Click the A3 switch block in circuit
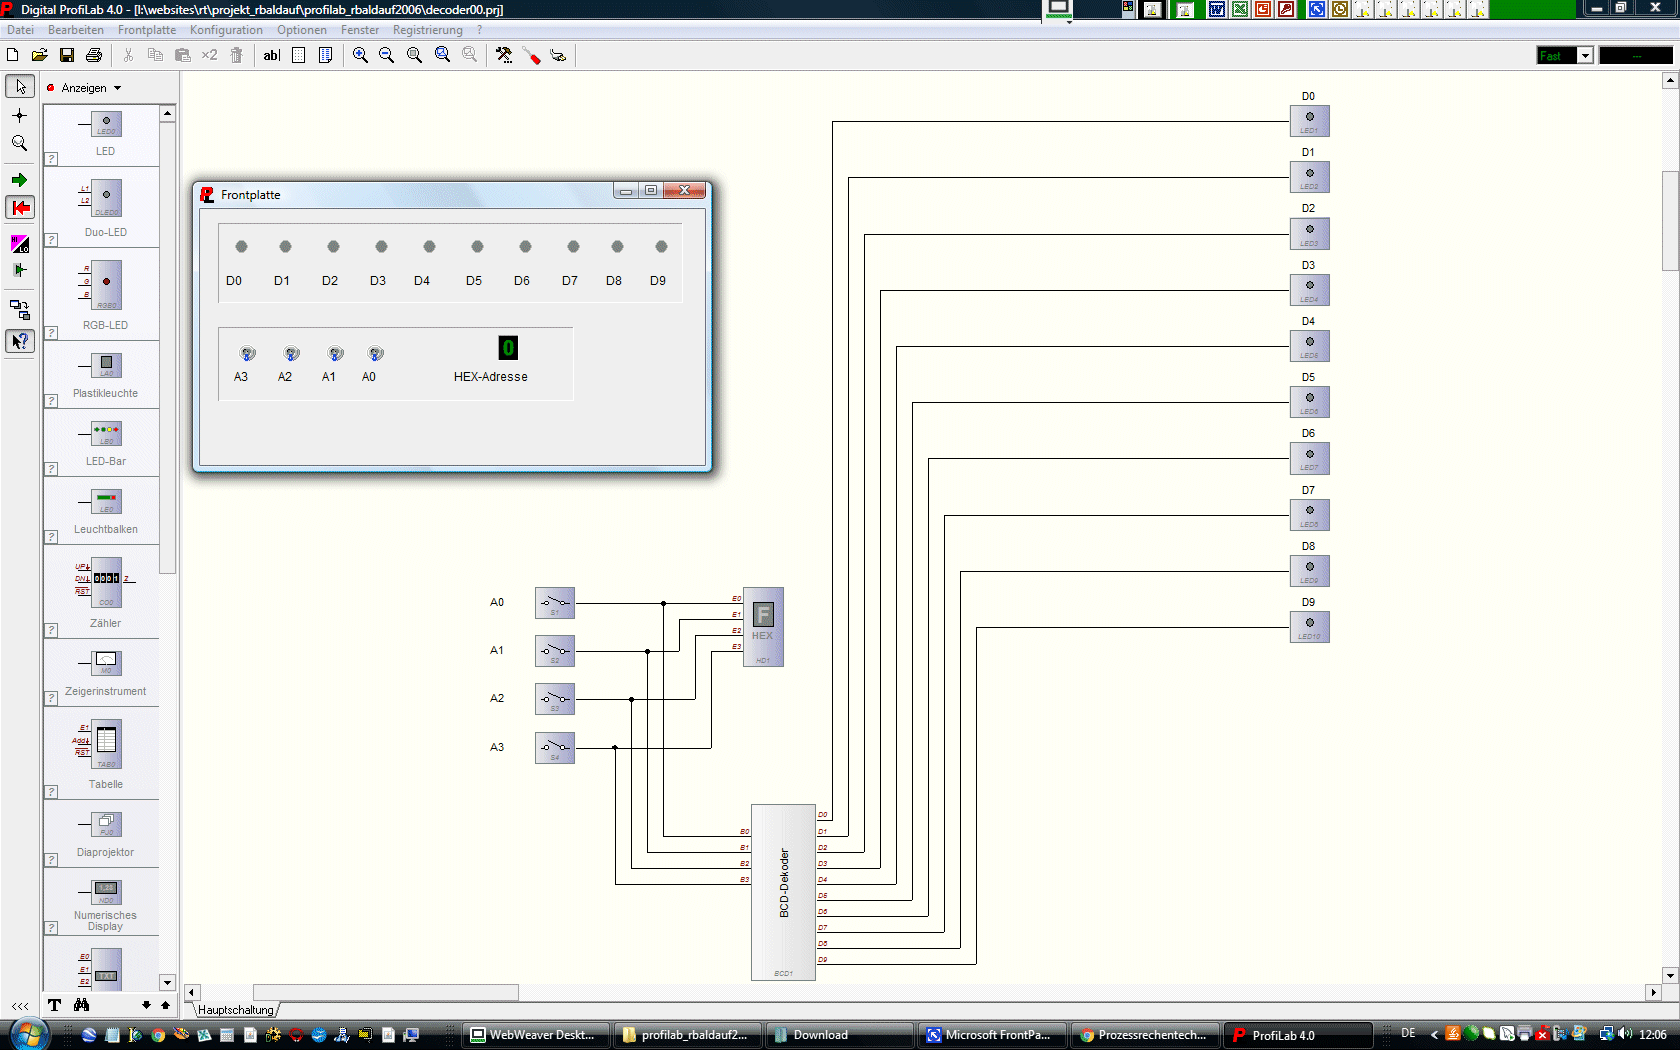This screenshot has width=1680, height=1050. click(555, 747)
